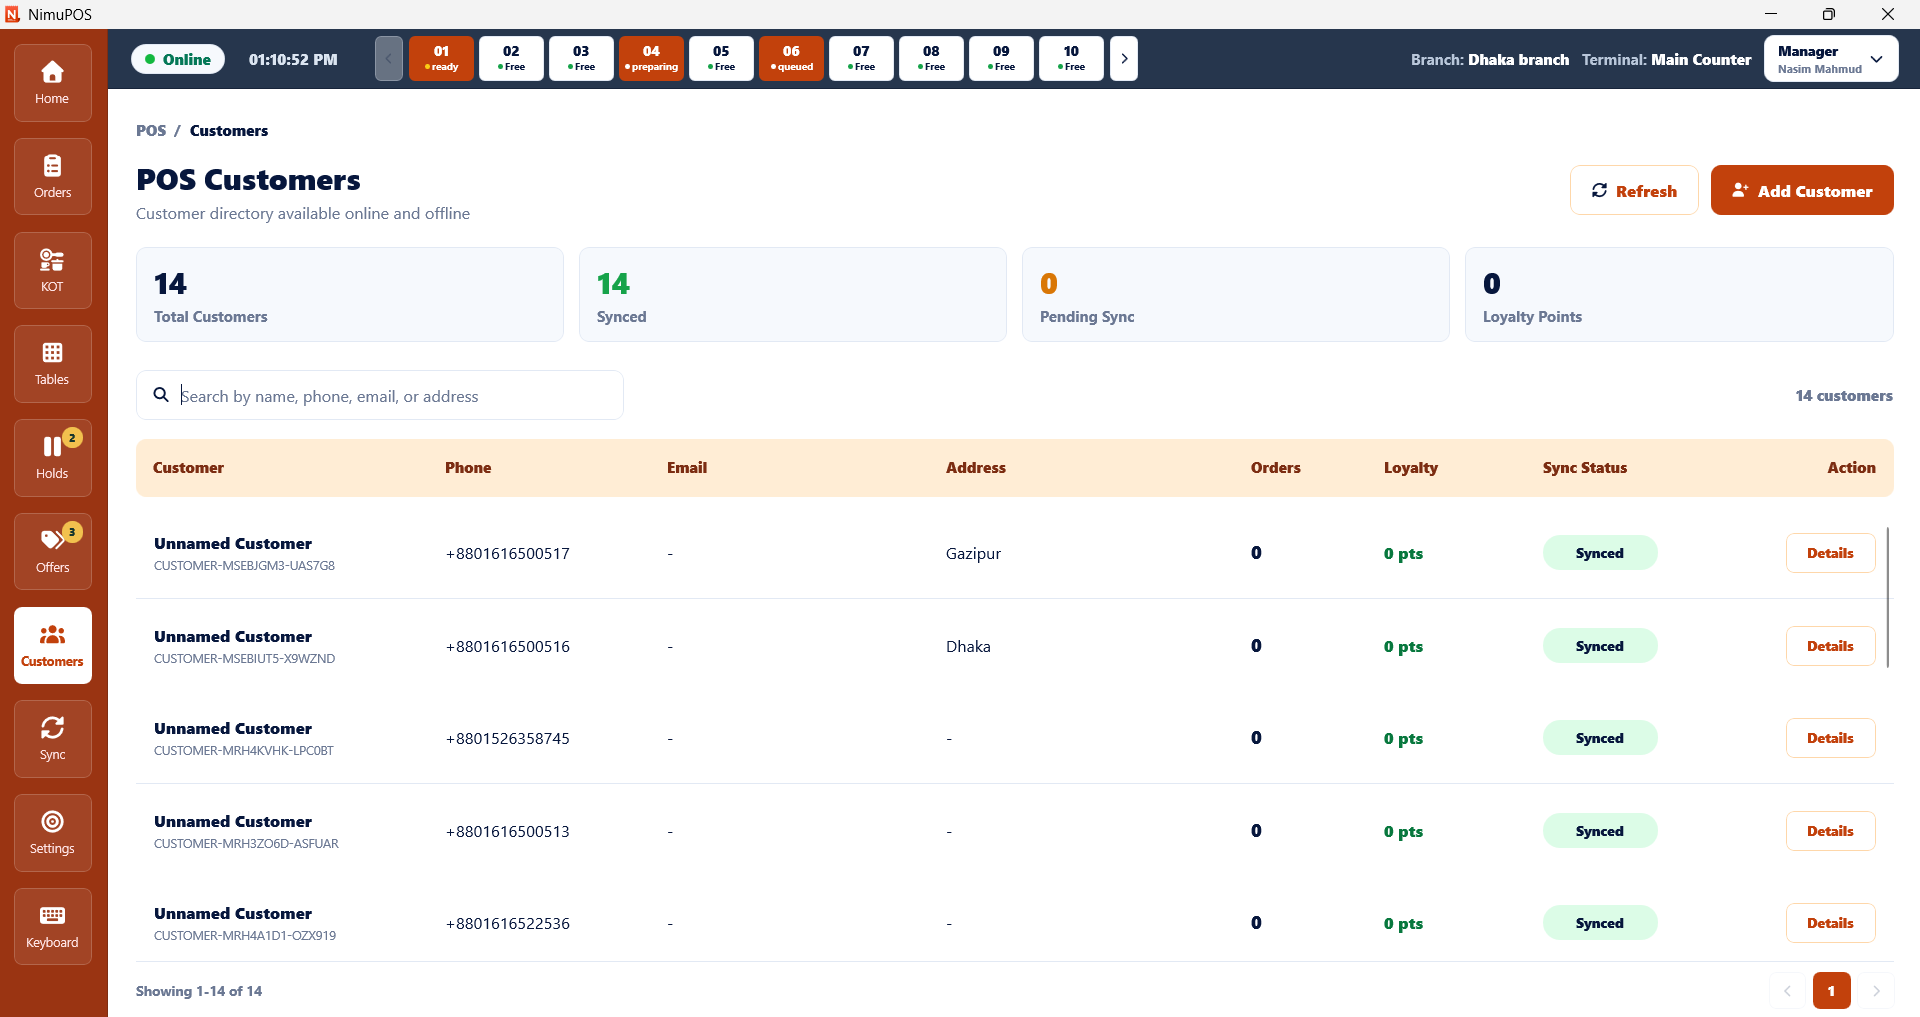Open Settings from the sidebar
The image size is (1920, 1017).
pos(52,833)
